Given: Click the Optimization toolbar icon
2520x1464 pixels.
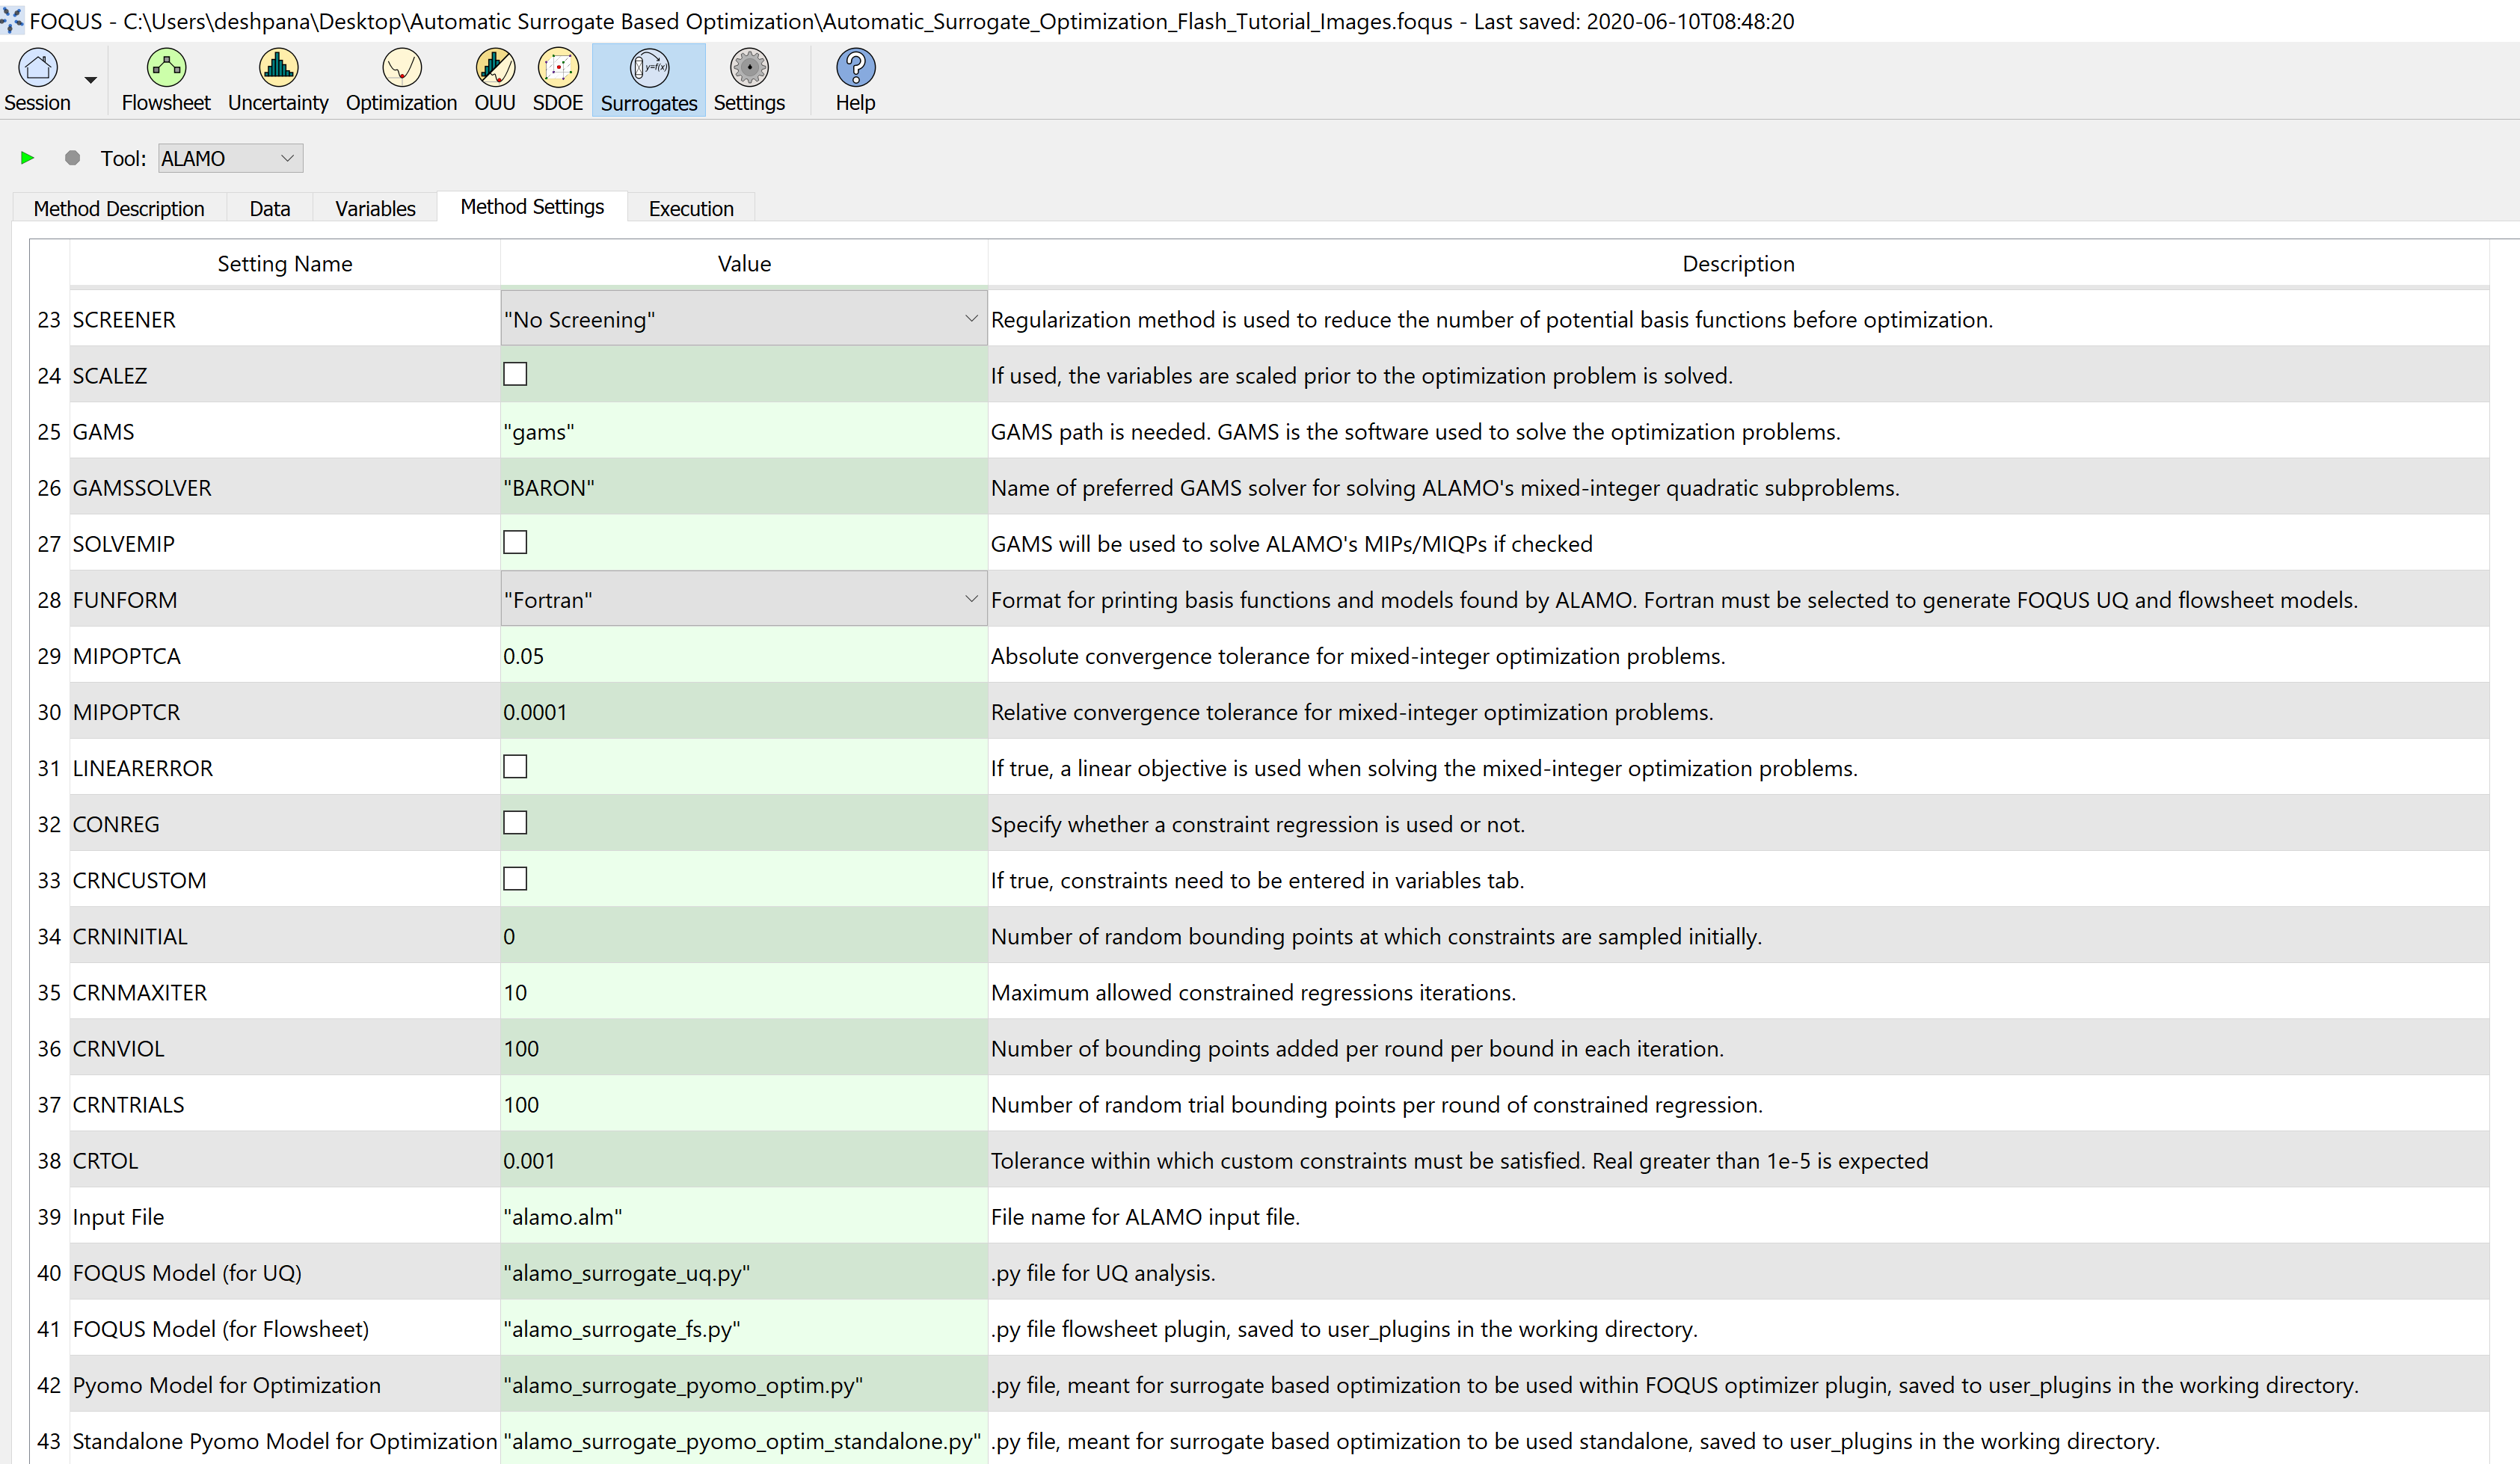Looking at the screenshot, I should pyautogui.click(x=401, y=69).
